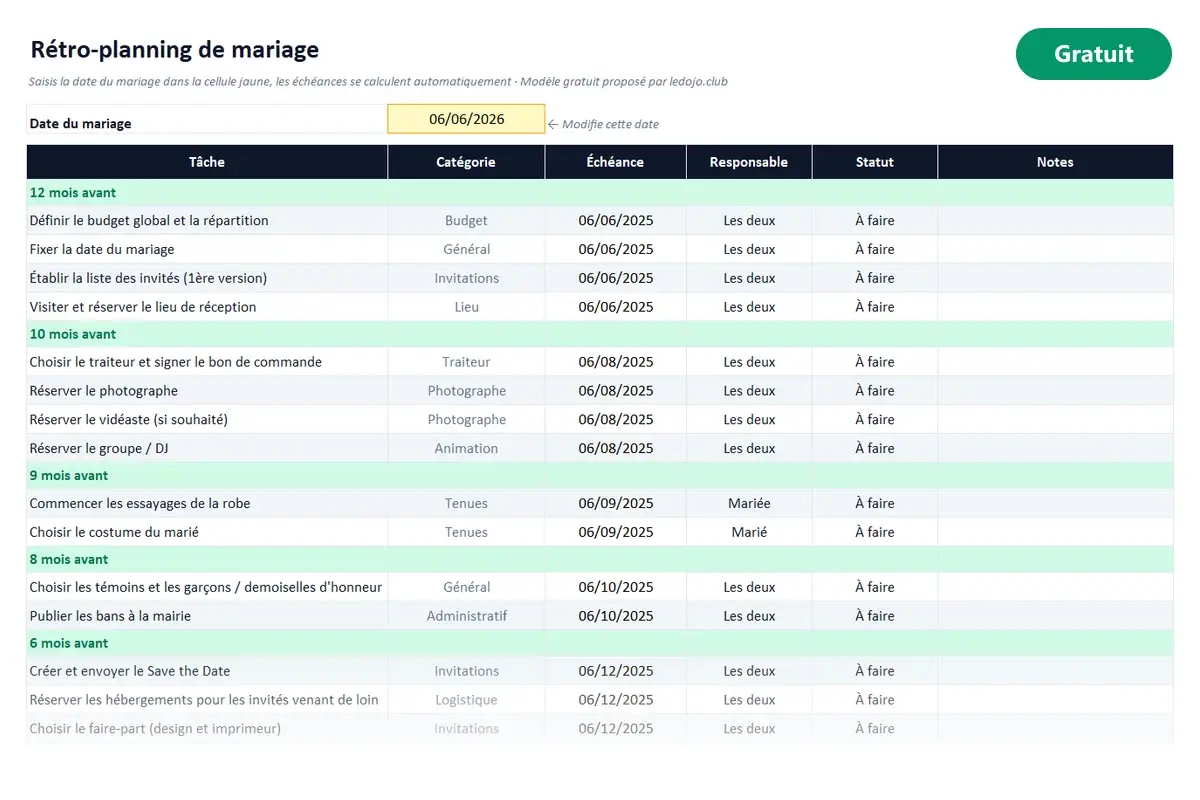Click the Statut column header
The height and width of the screenshot is (800, 1200).
coord(875,162)
